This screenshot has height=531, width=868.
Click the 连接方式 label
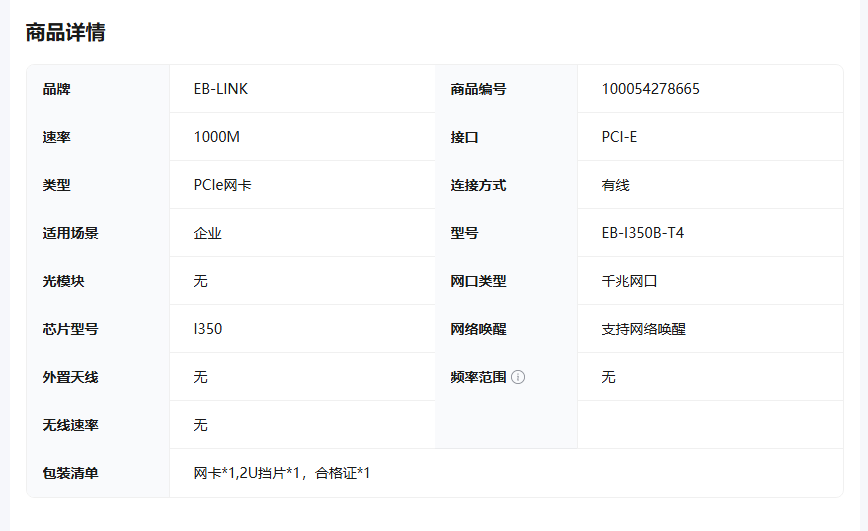(x=478, y=185)
